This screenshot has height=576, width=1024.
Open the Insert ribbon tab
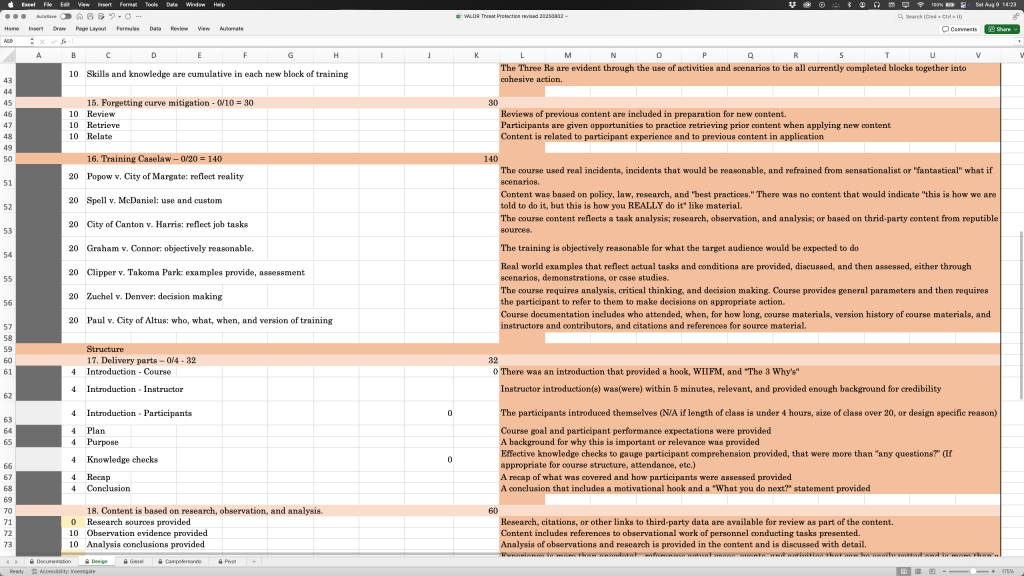click(36, 29)
